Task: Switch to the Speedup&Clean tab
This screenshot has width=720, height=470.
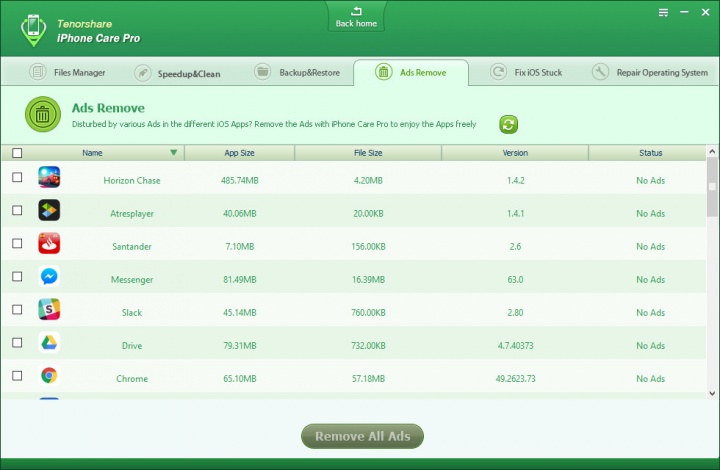Action: [x=177, y=73]
